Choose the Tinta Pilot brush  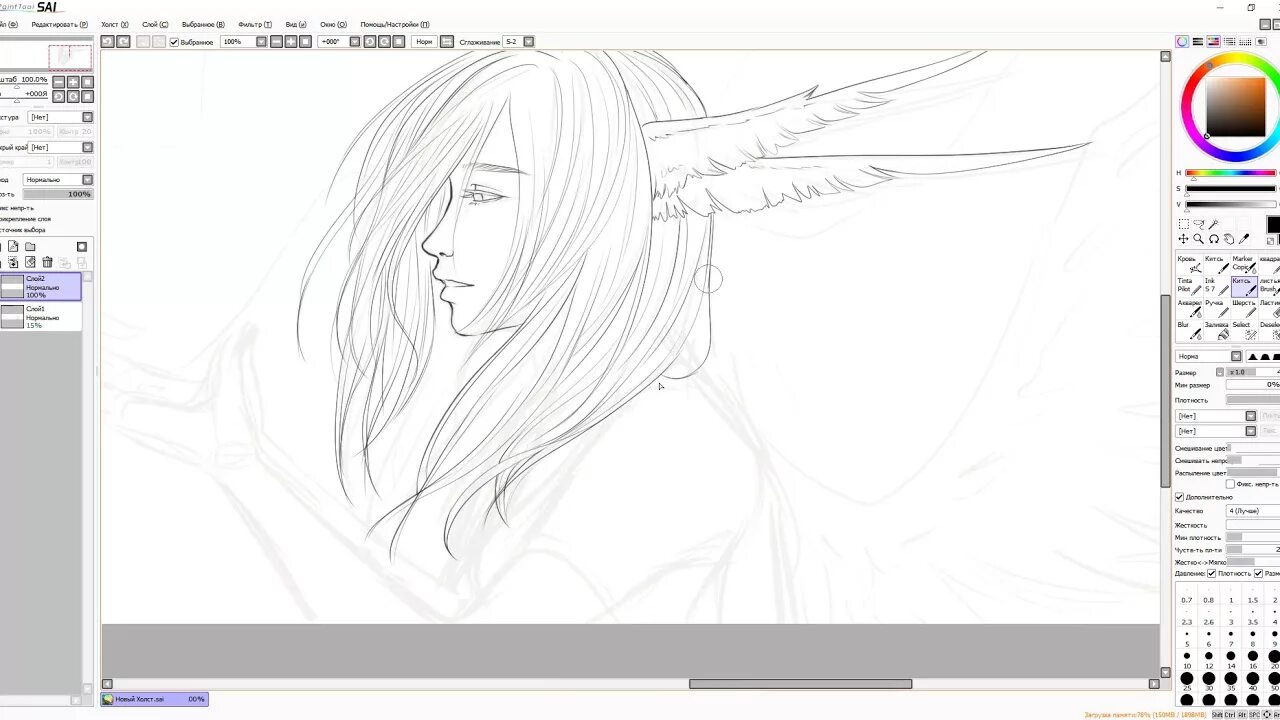1188,287
